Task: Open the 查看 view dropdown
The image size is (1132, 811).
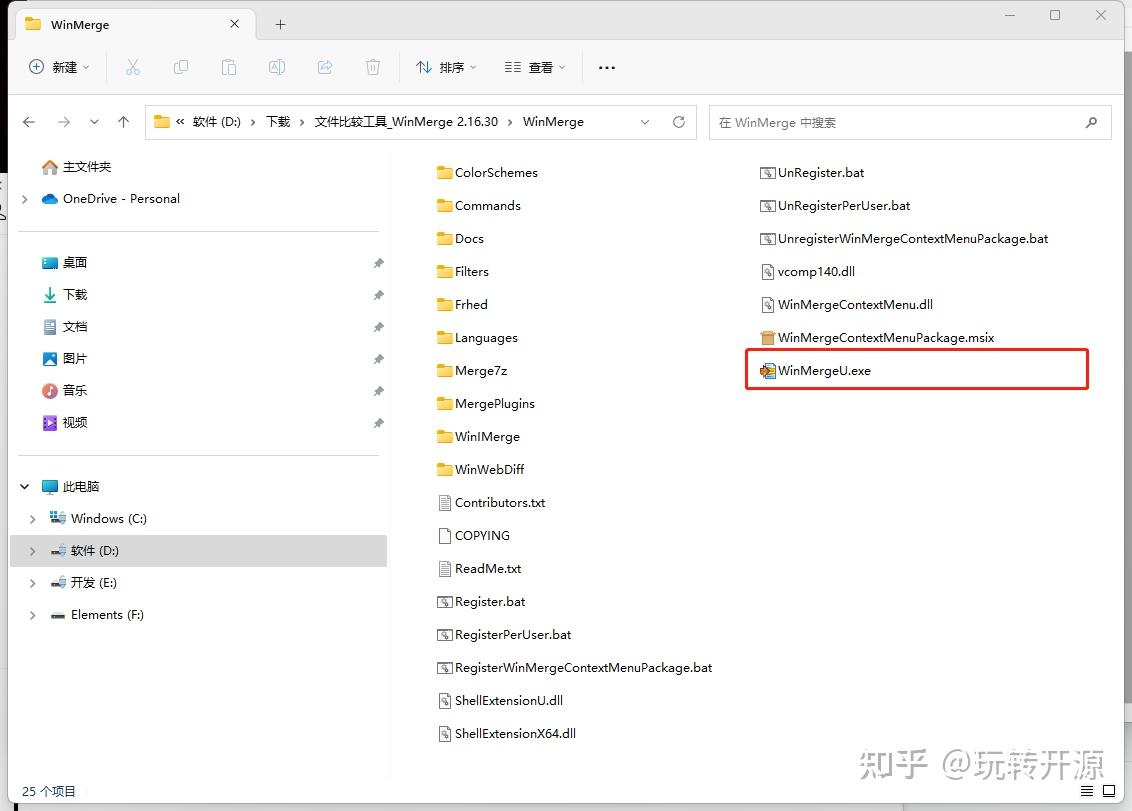Action: click(x=532, y=67)
